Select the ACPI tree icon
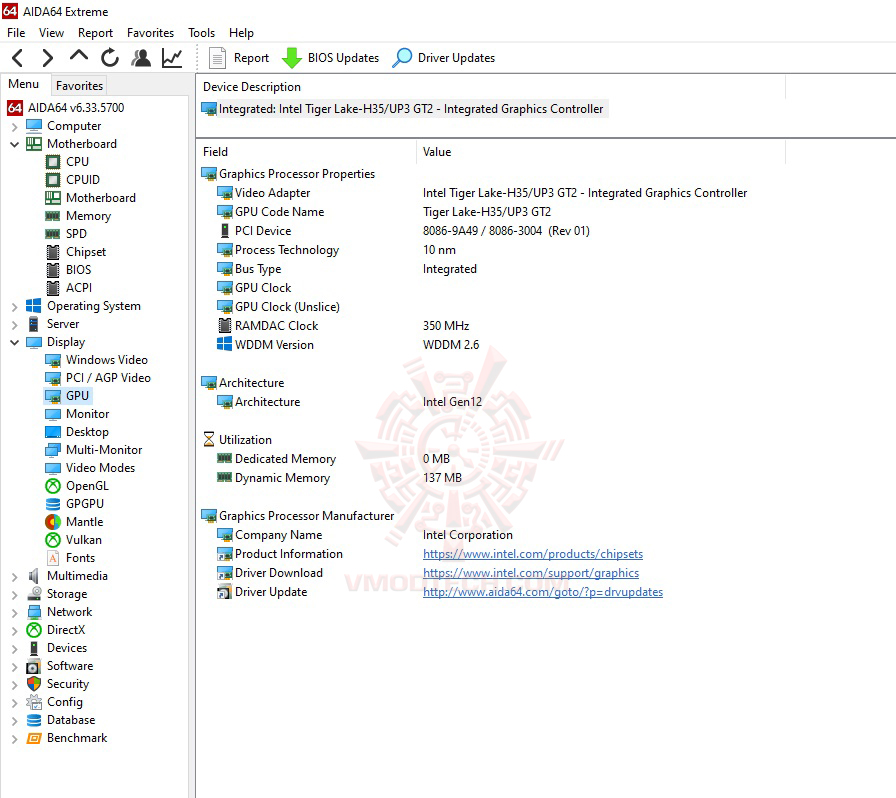The width and height of the screenshot is (896, 798). (x=53, y=288)
